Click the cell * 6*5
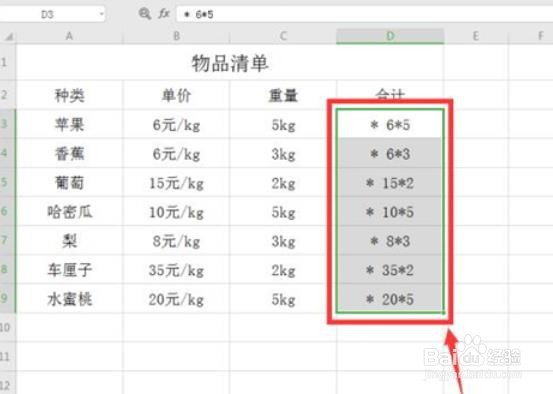Screen dimensions: 553x394 click(x=390, y=124)
